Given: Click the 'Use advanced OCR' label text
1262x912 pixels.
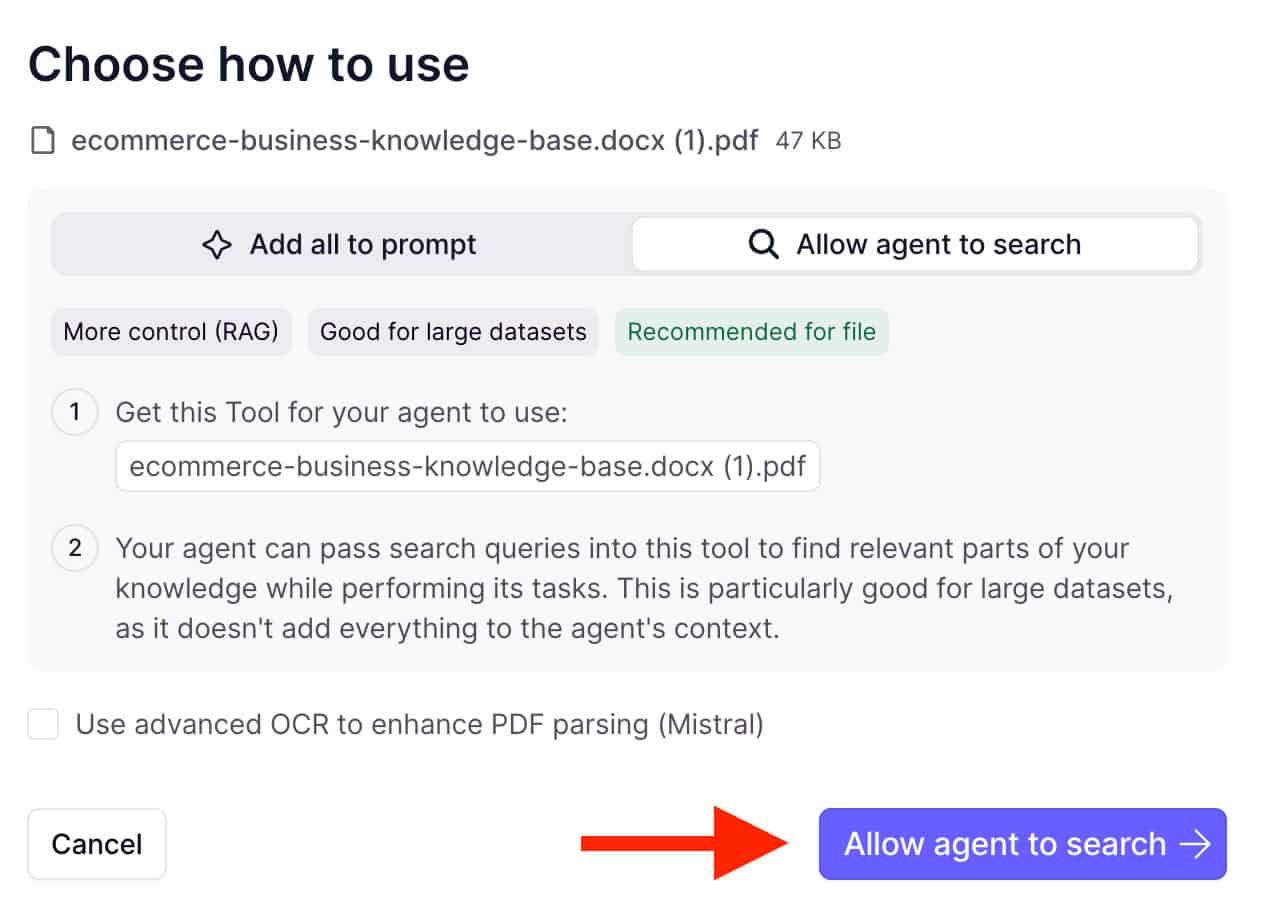Looking at the screenshot, I should coord(420,724).
